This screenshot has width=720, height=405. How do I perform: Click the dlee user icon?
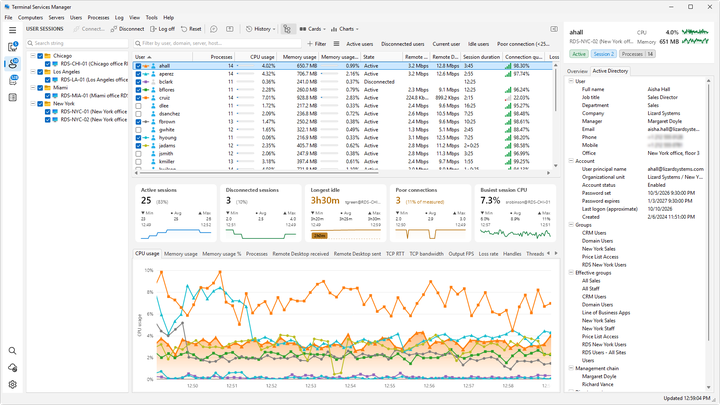(x=153, y=106)
